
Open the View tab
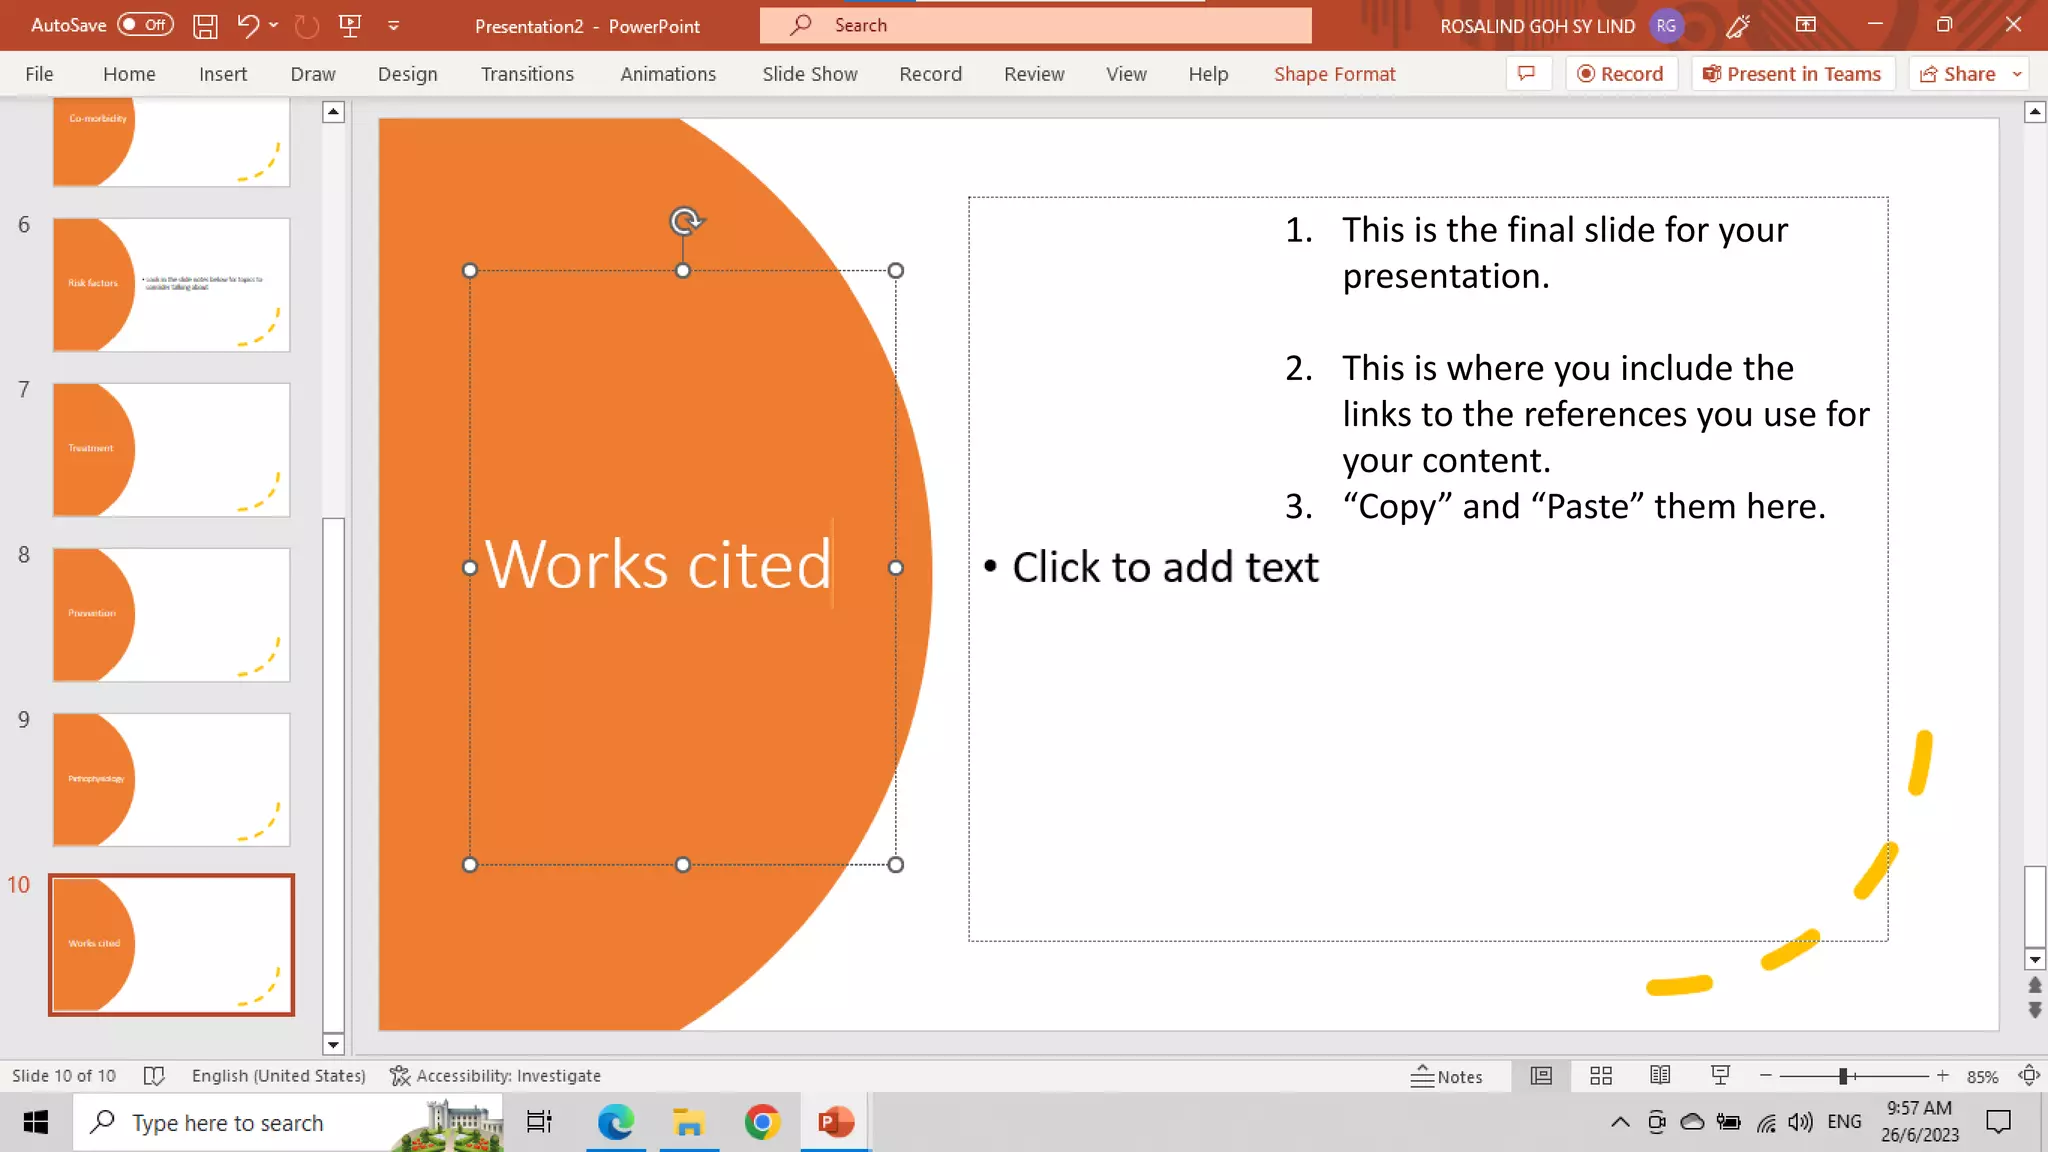coord(1126,74)
